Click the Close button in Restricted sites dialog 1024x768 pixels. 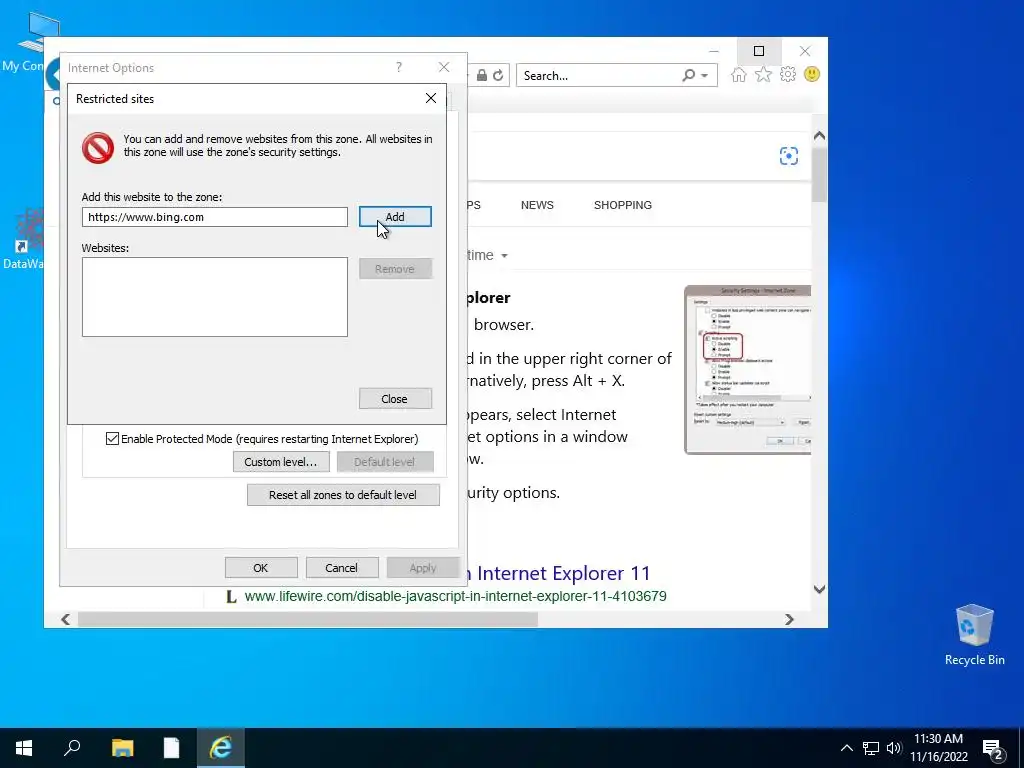[x=395, y=398]
